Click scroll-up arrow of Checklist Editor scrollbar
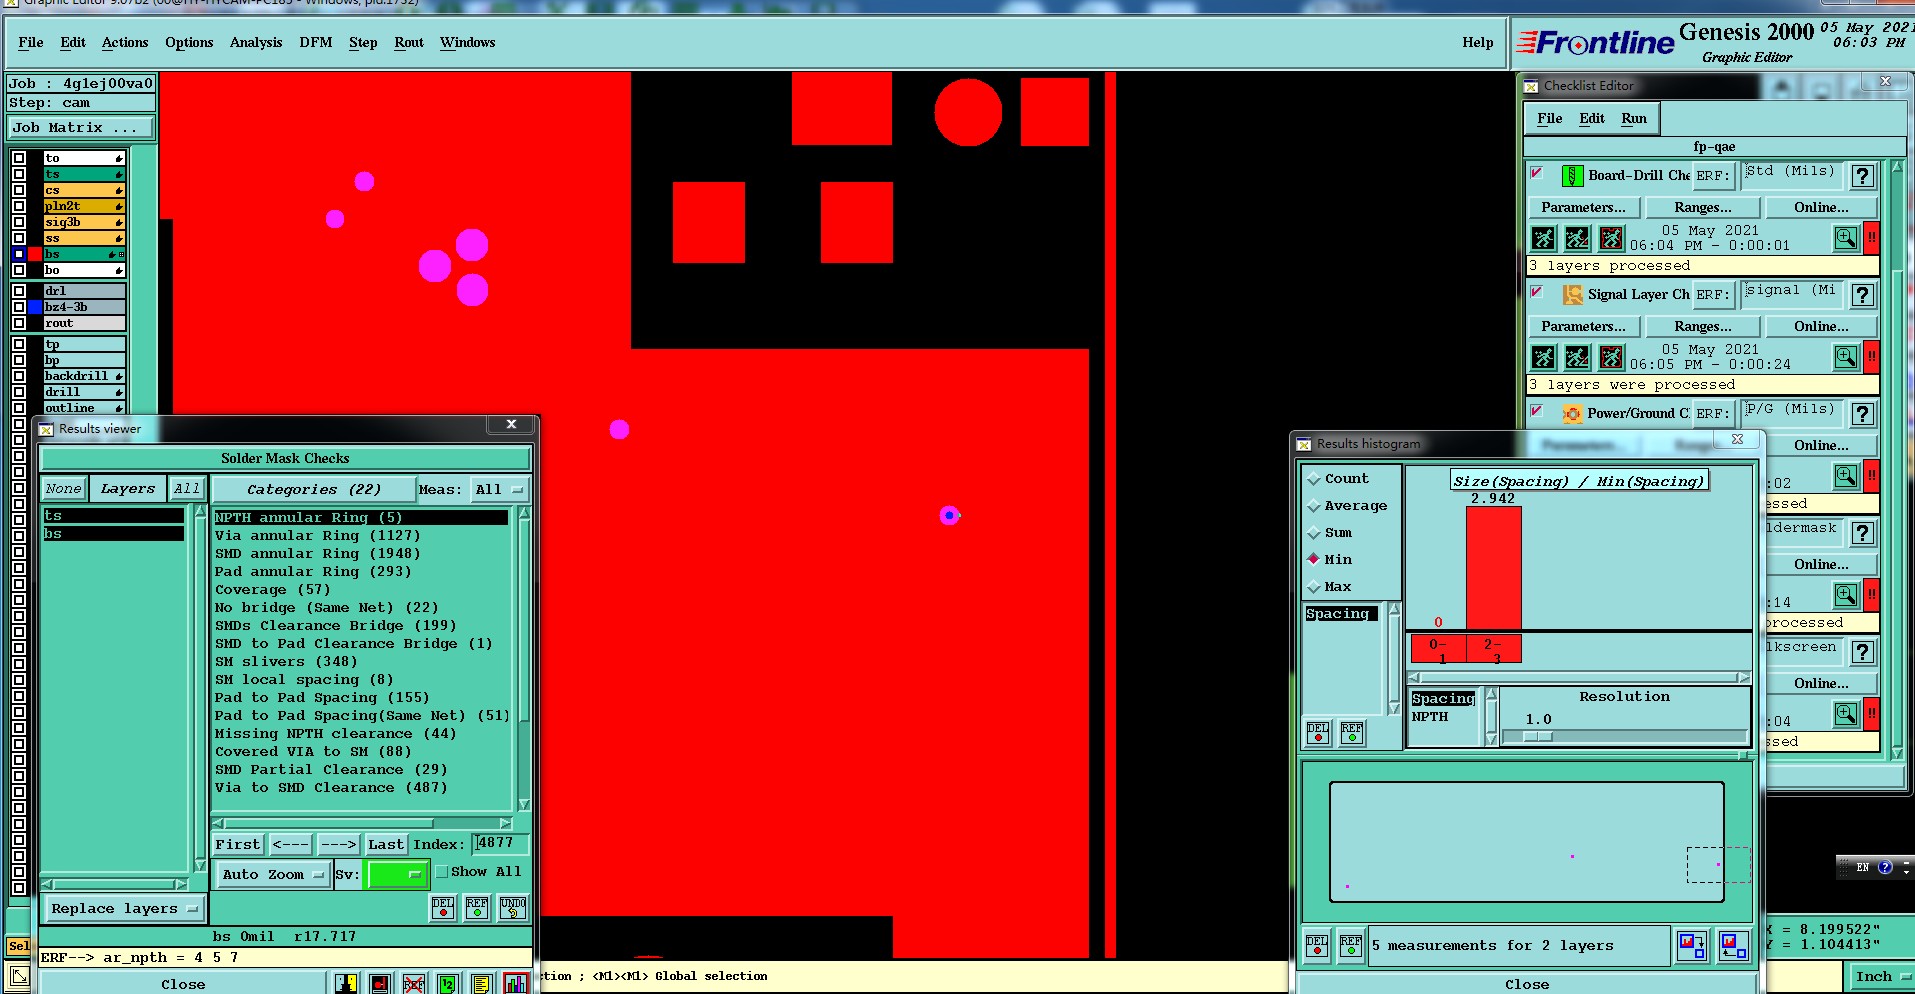 click(x=1895, y=168)
